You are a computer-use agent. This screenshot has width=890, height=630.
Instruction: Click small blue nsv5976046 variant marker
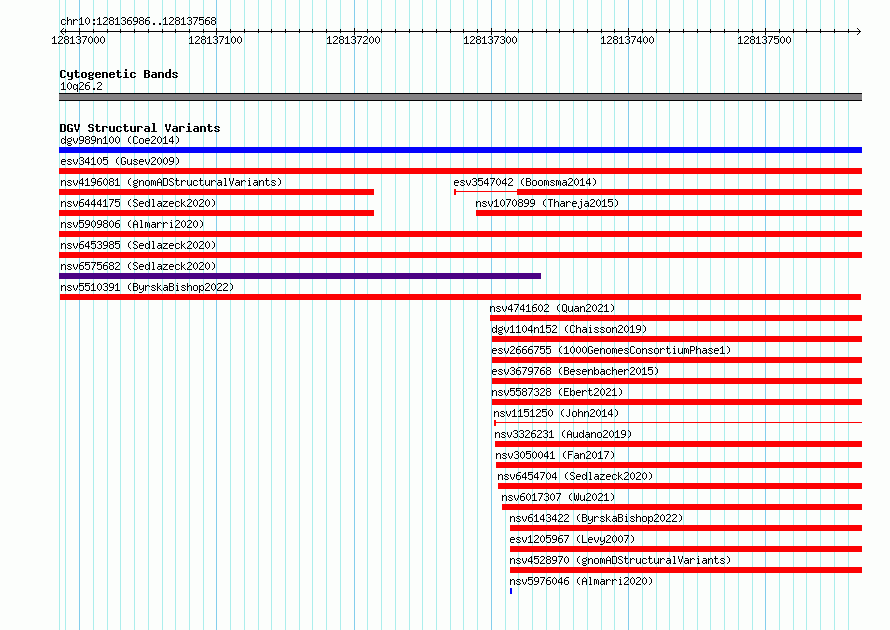[x=511, y=591]
